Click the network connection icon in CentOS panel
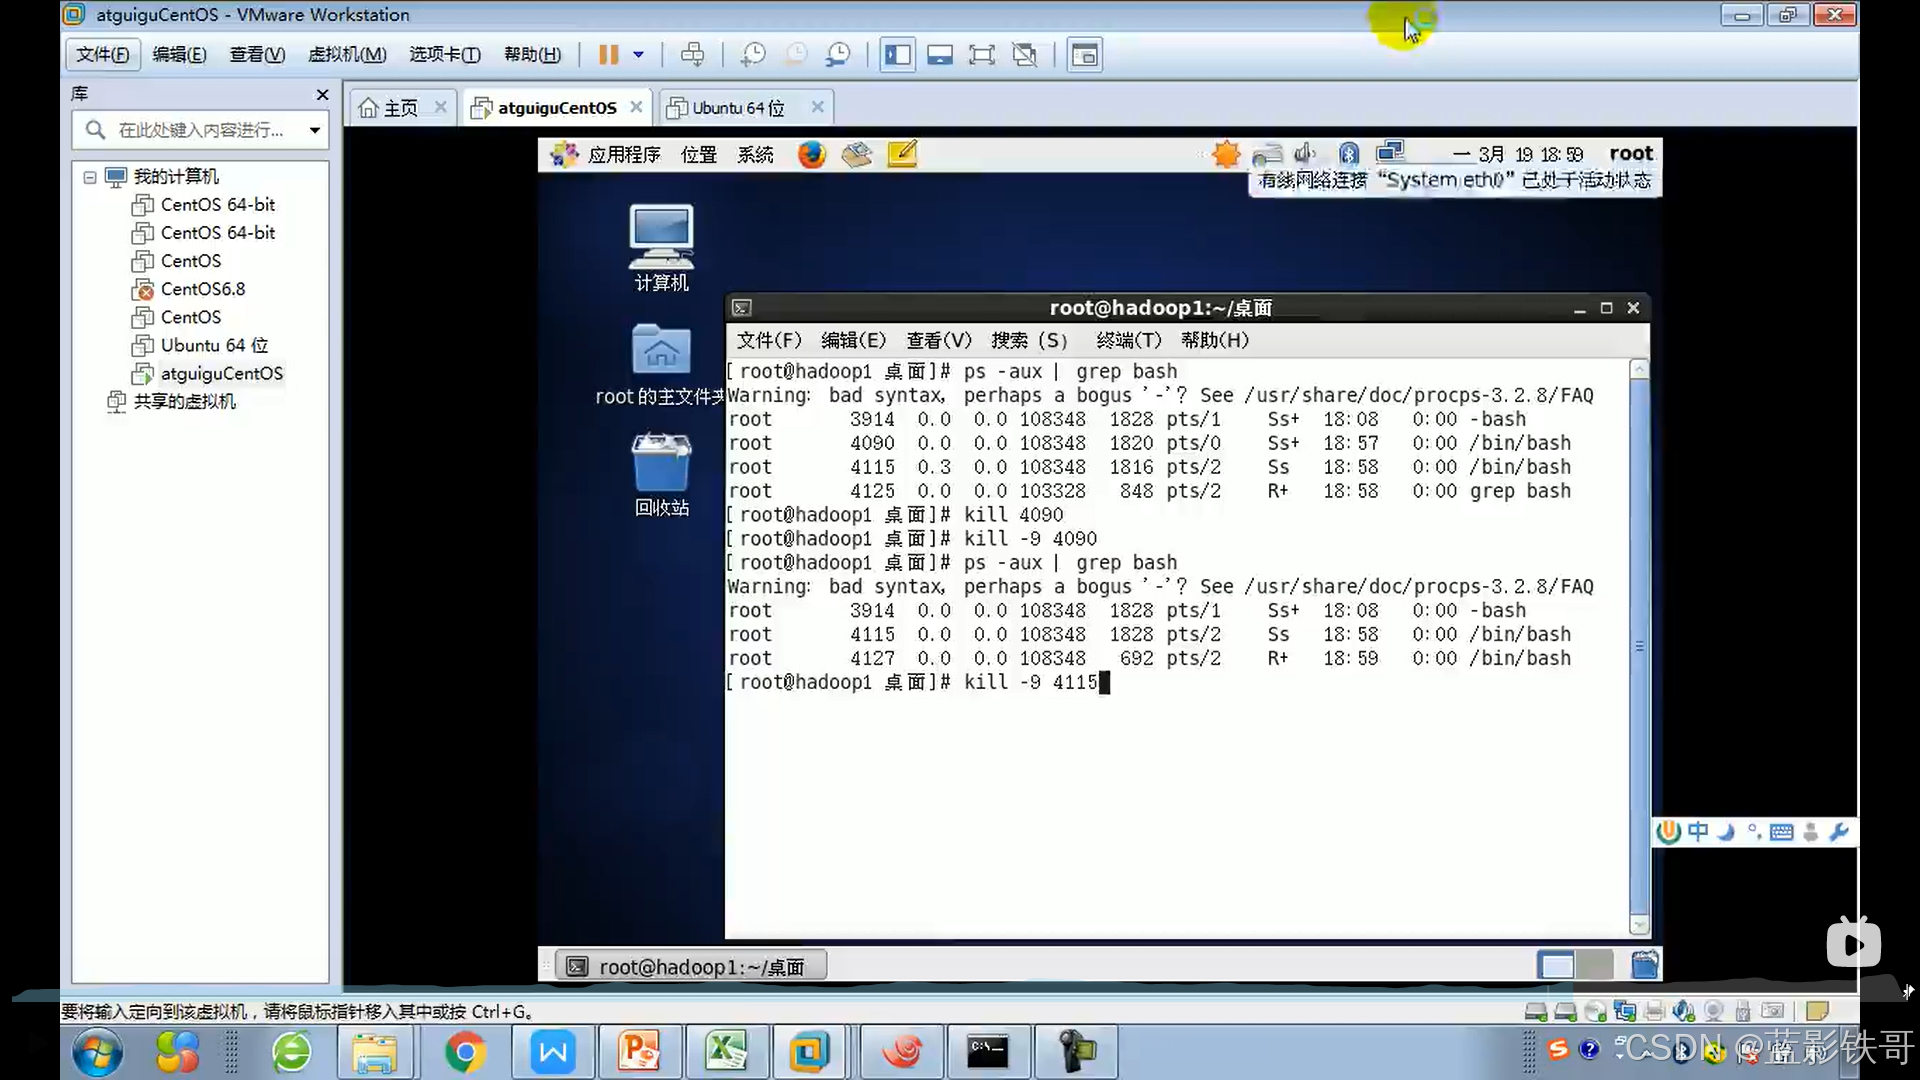Image resolution: width=1920 pixels, height=1080 pixels. click(1390, 152)
